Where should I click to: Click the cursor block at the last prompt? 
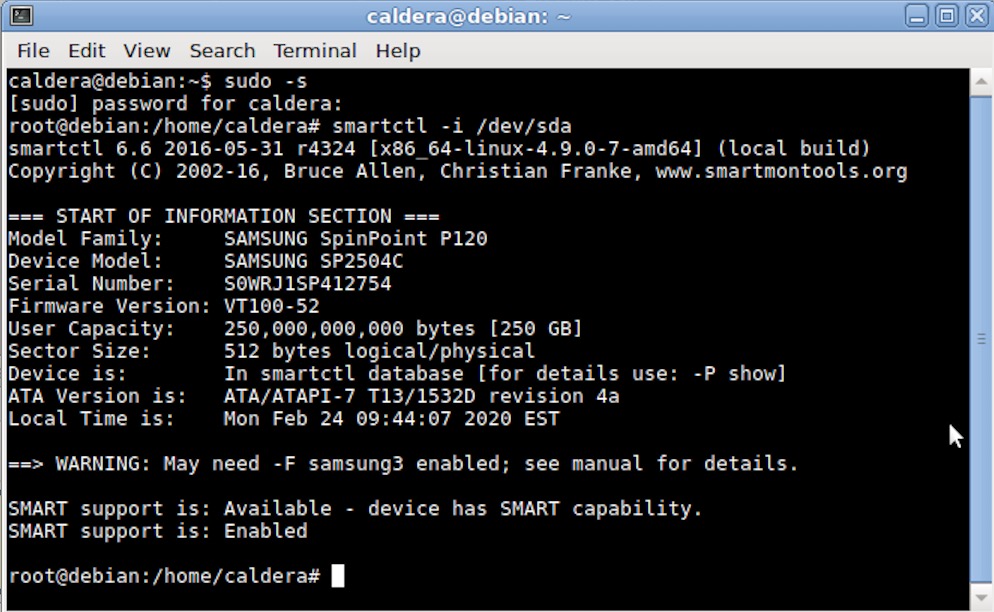tap(338, 575)
